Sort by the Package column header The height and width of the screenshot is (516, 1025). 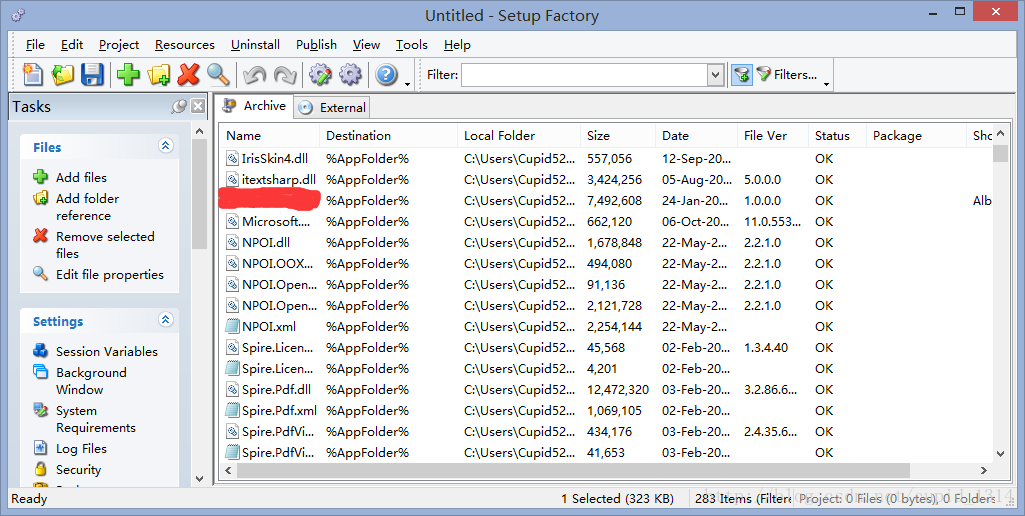(916, 135)
